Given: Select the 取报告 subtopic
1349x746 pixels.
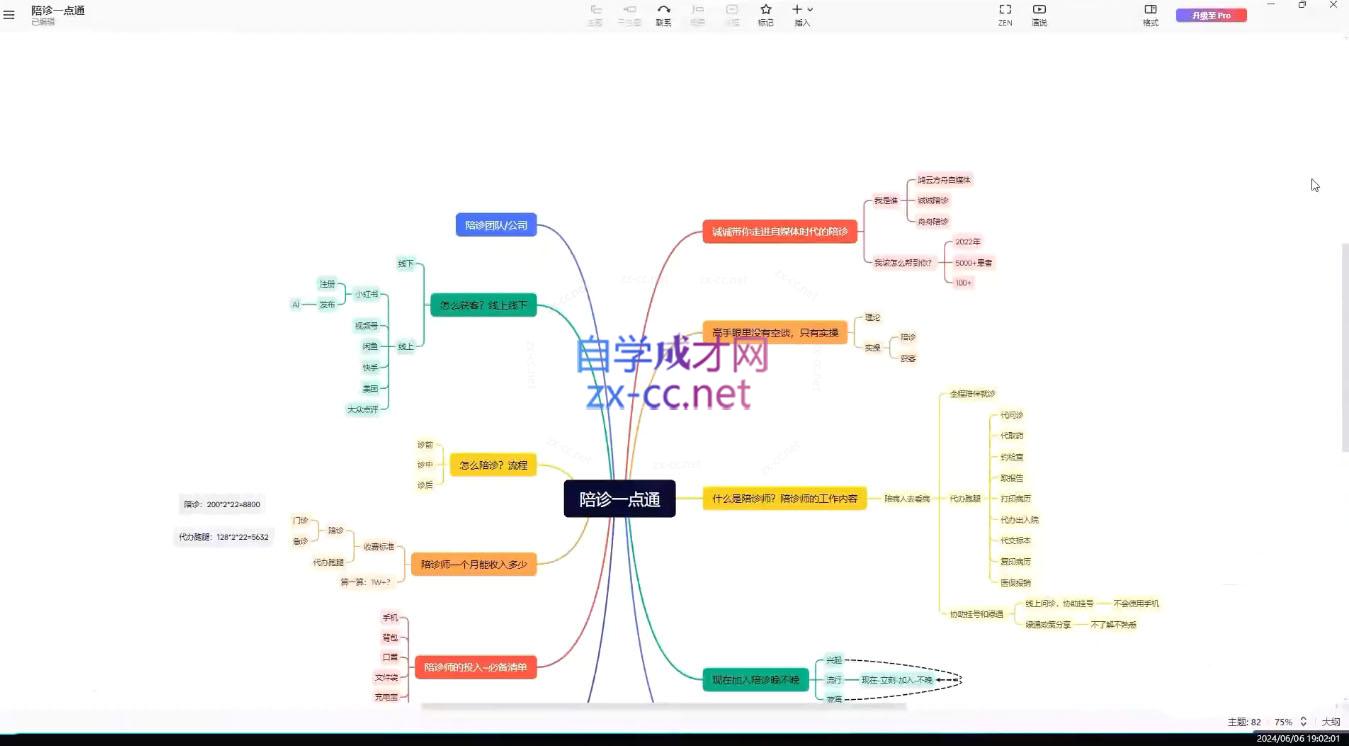Looking at the screenshot, I should click(x=1012, y=478).
